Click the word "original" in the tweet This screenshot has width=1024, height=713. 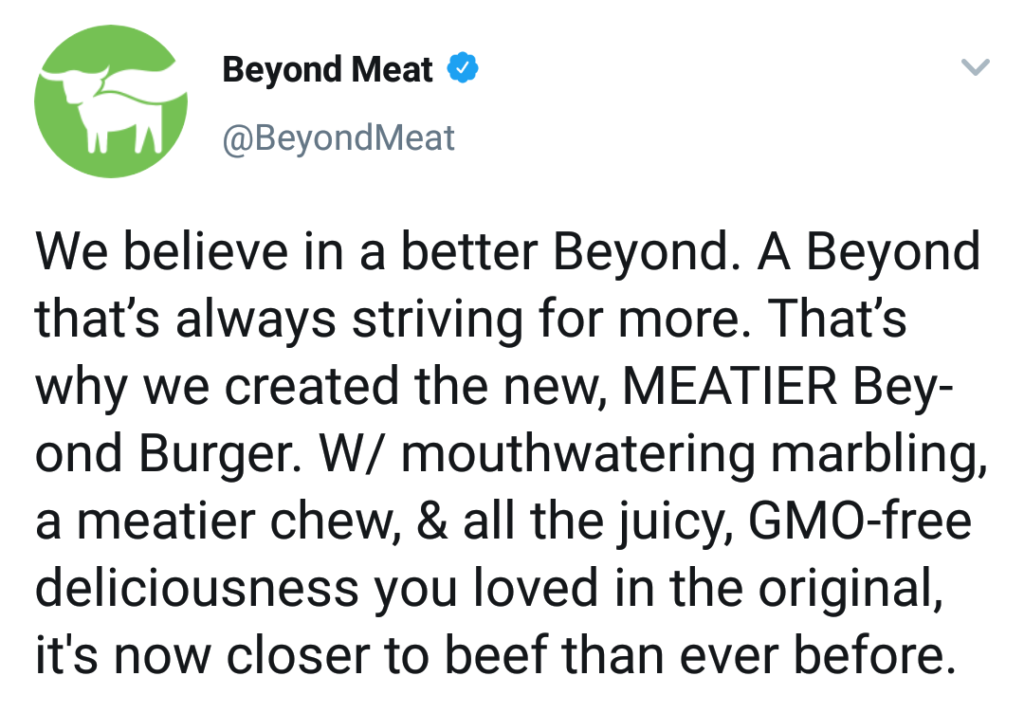click(850, 590)
